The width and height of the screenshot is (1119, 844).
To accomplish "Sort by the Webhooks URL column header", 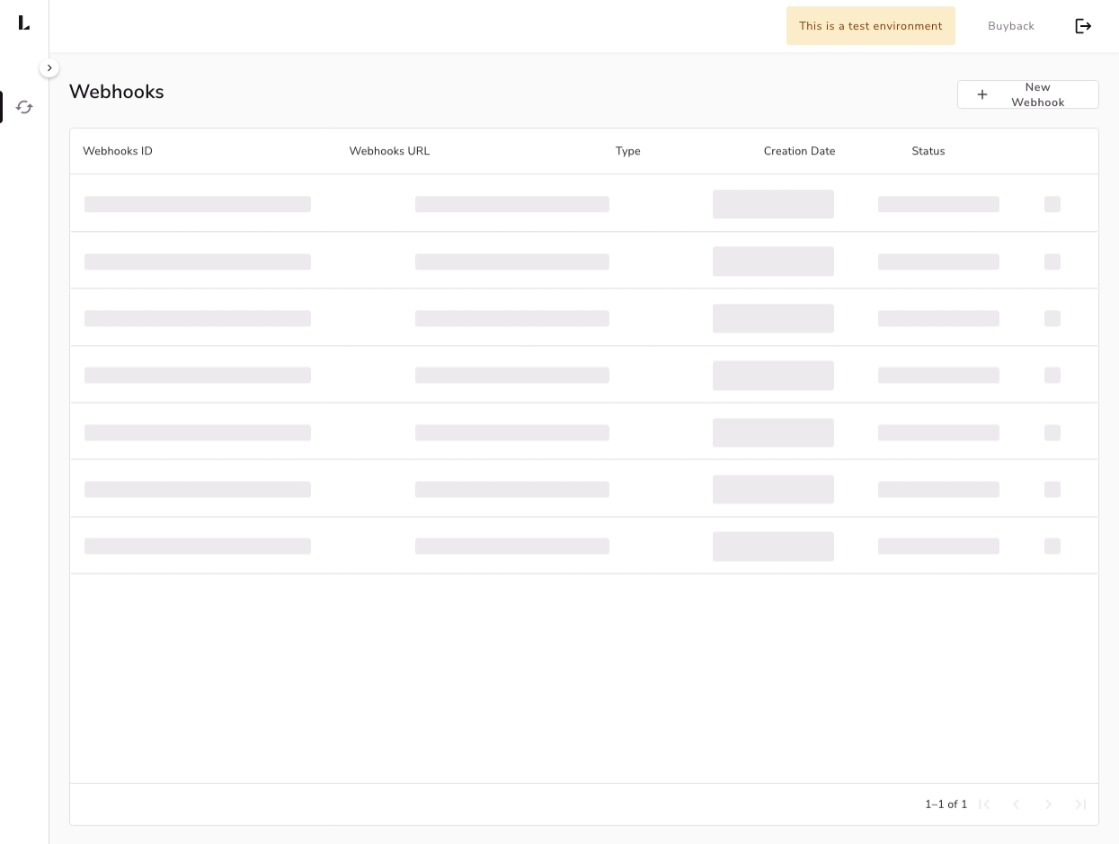I will coord(389,151).
